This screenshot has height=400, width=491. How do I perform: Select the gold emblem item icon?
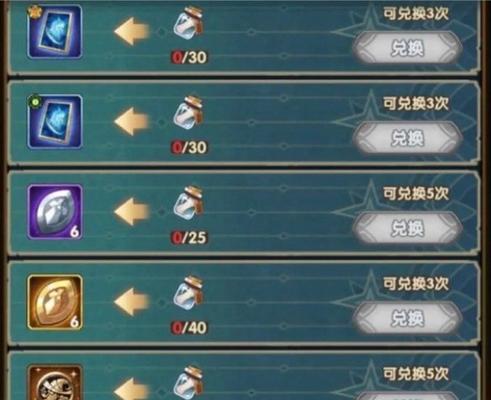55,302
